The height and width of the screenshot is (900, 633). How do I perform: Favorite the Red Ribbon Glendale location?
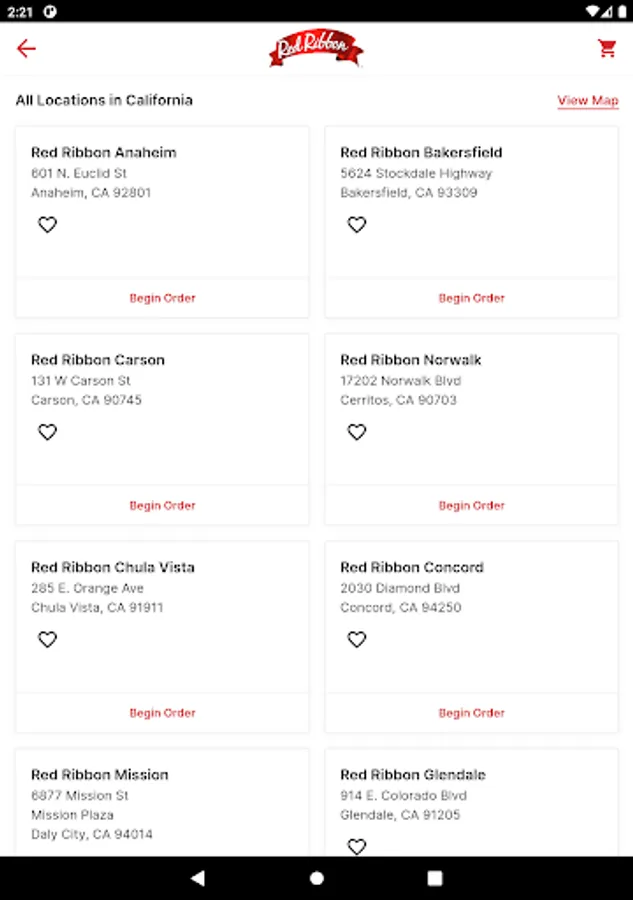(x=357, y=846)
